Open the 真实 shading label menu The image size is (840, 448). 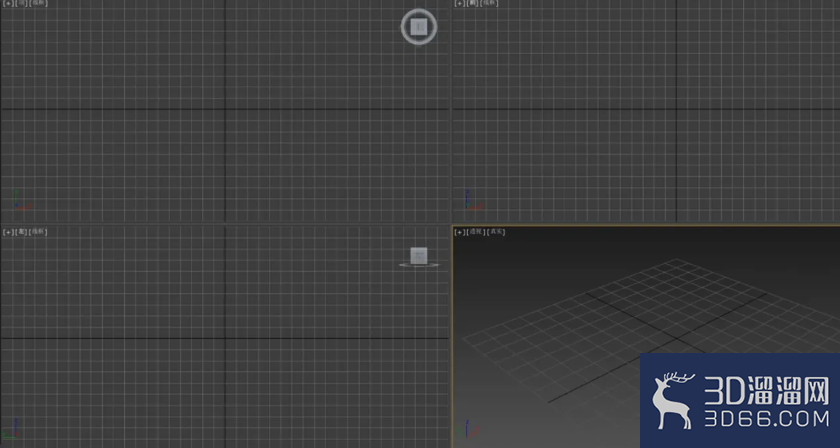[x=497, y=232]
